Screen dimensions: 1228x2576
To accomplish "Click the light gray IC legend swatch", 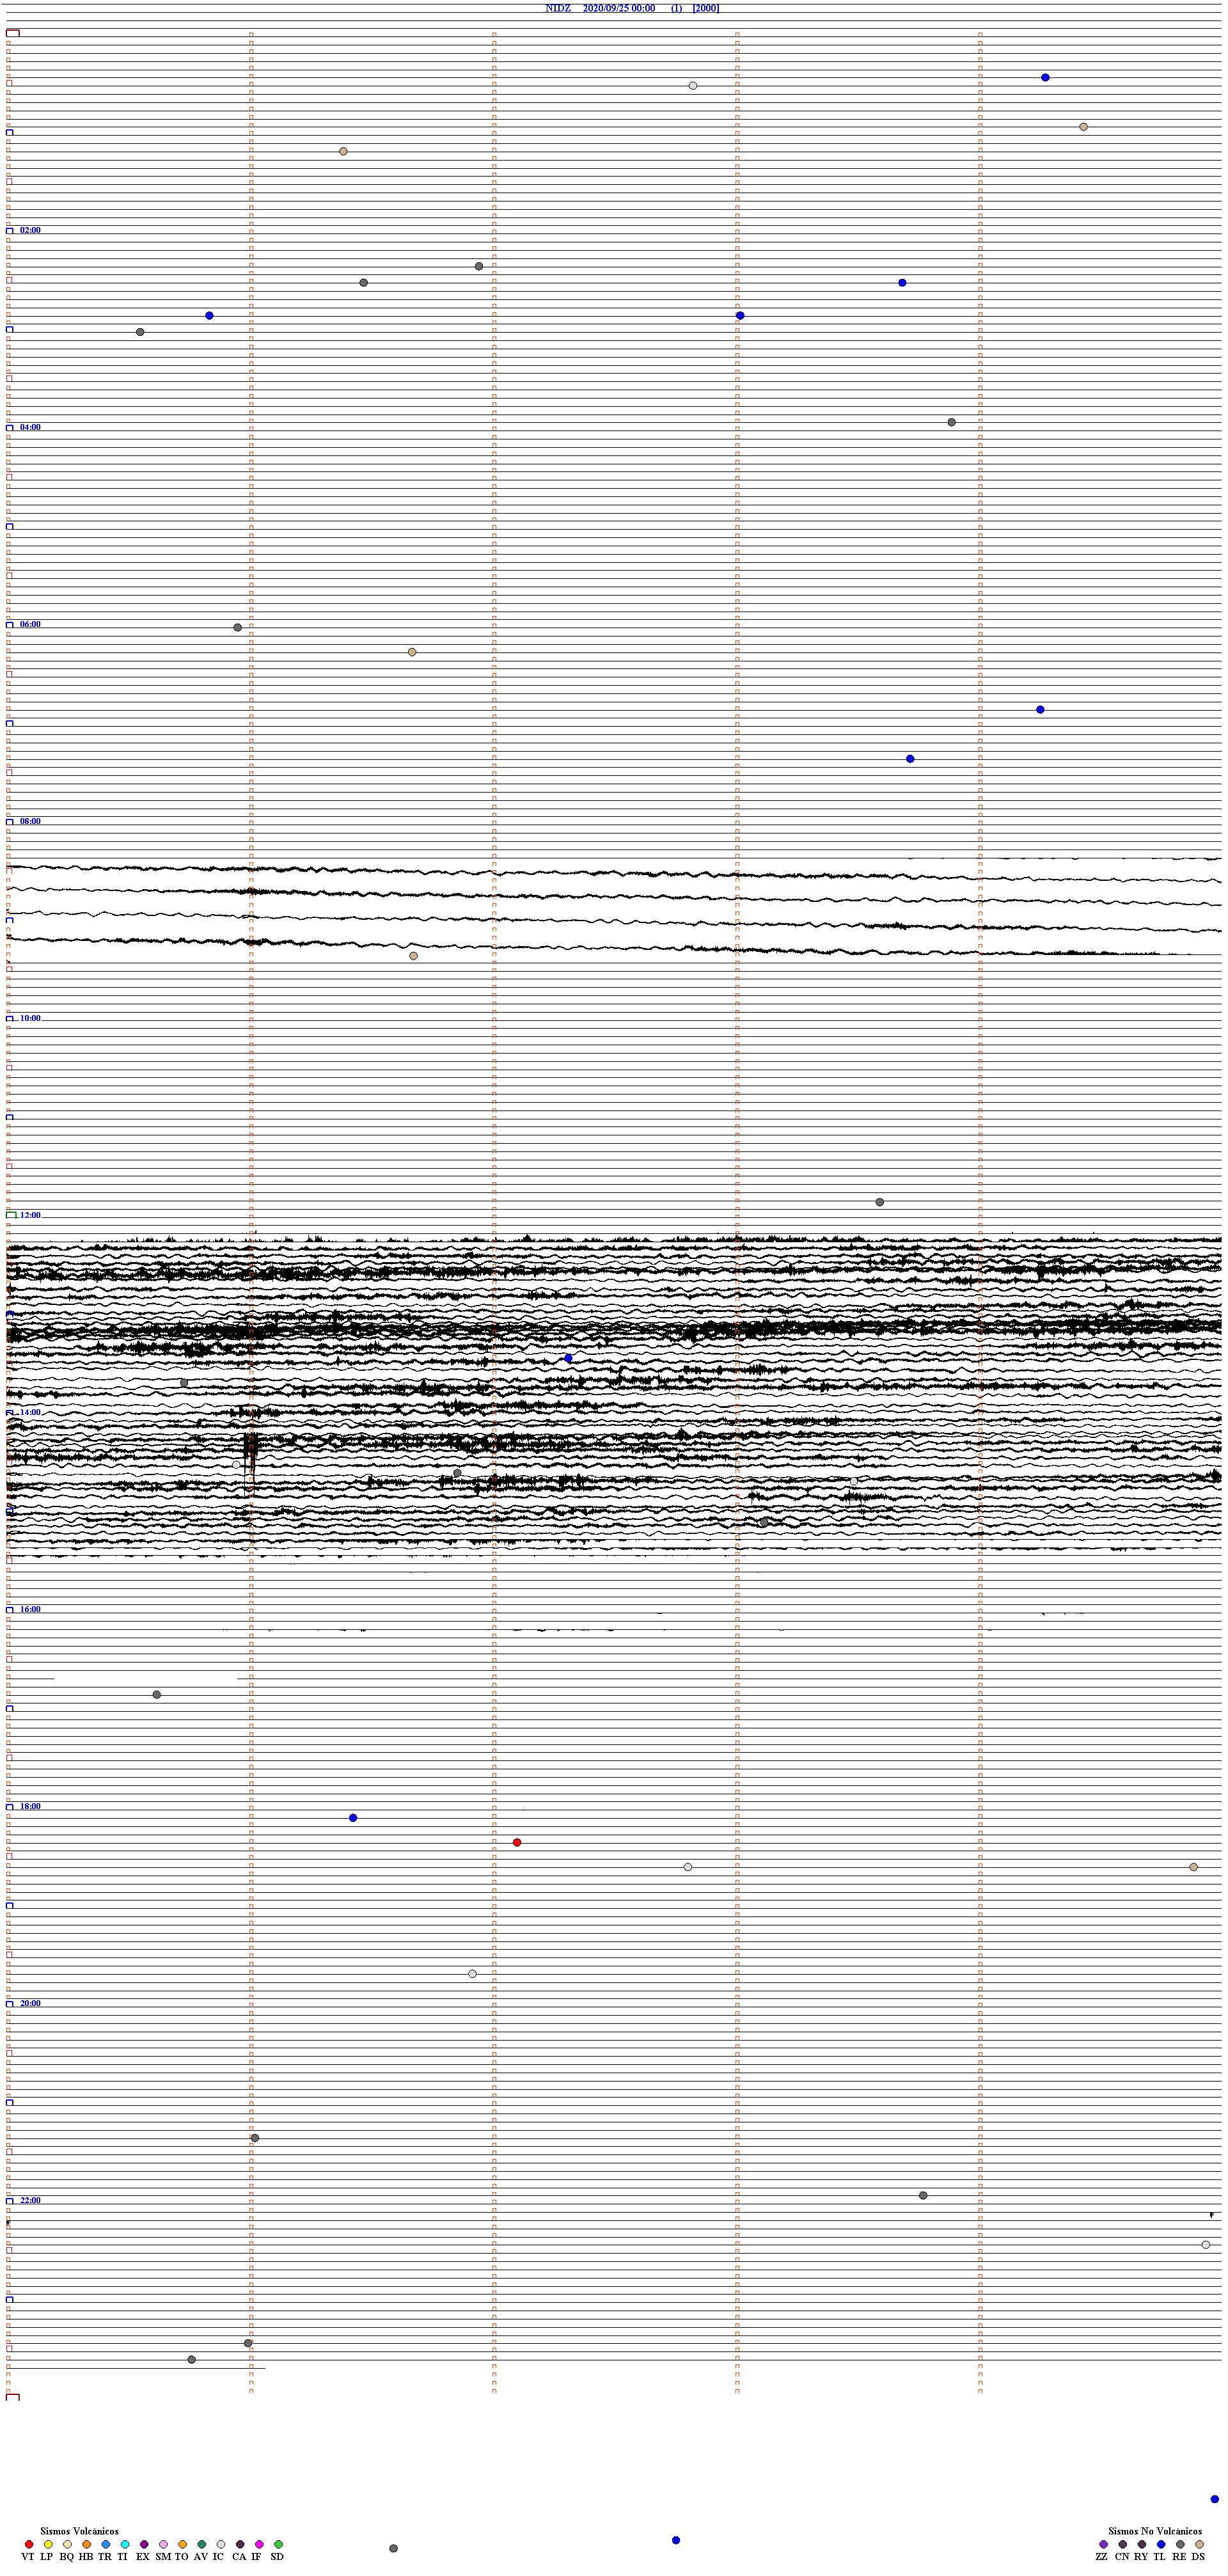I will tap(221, 2544).
